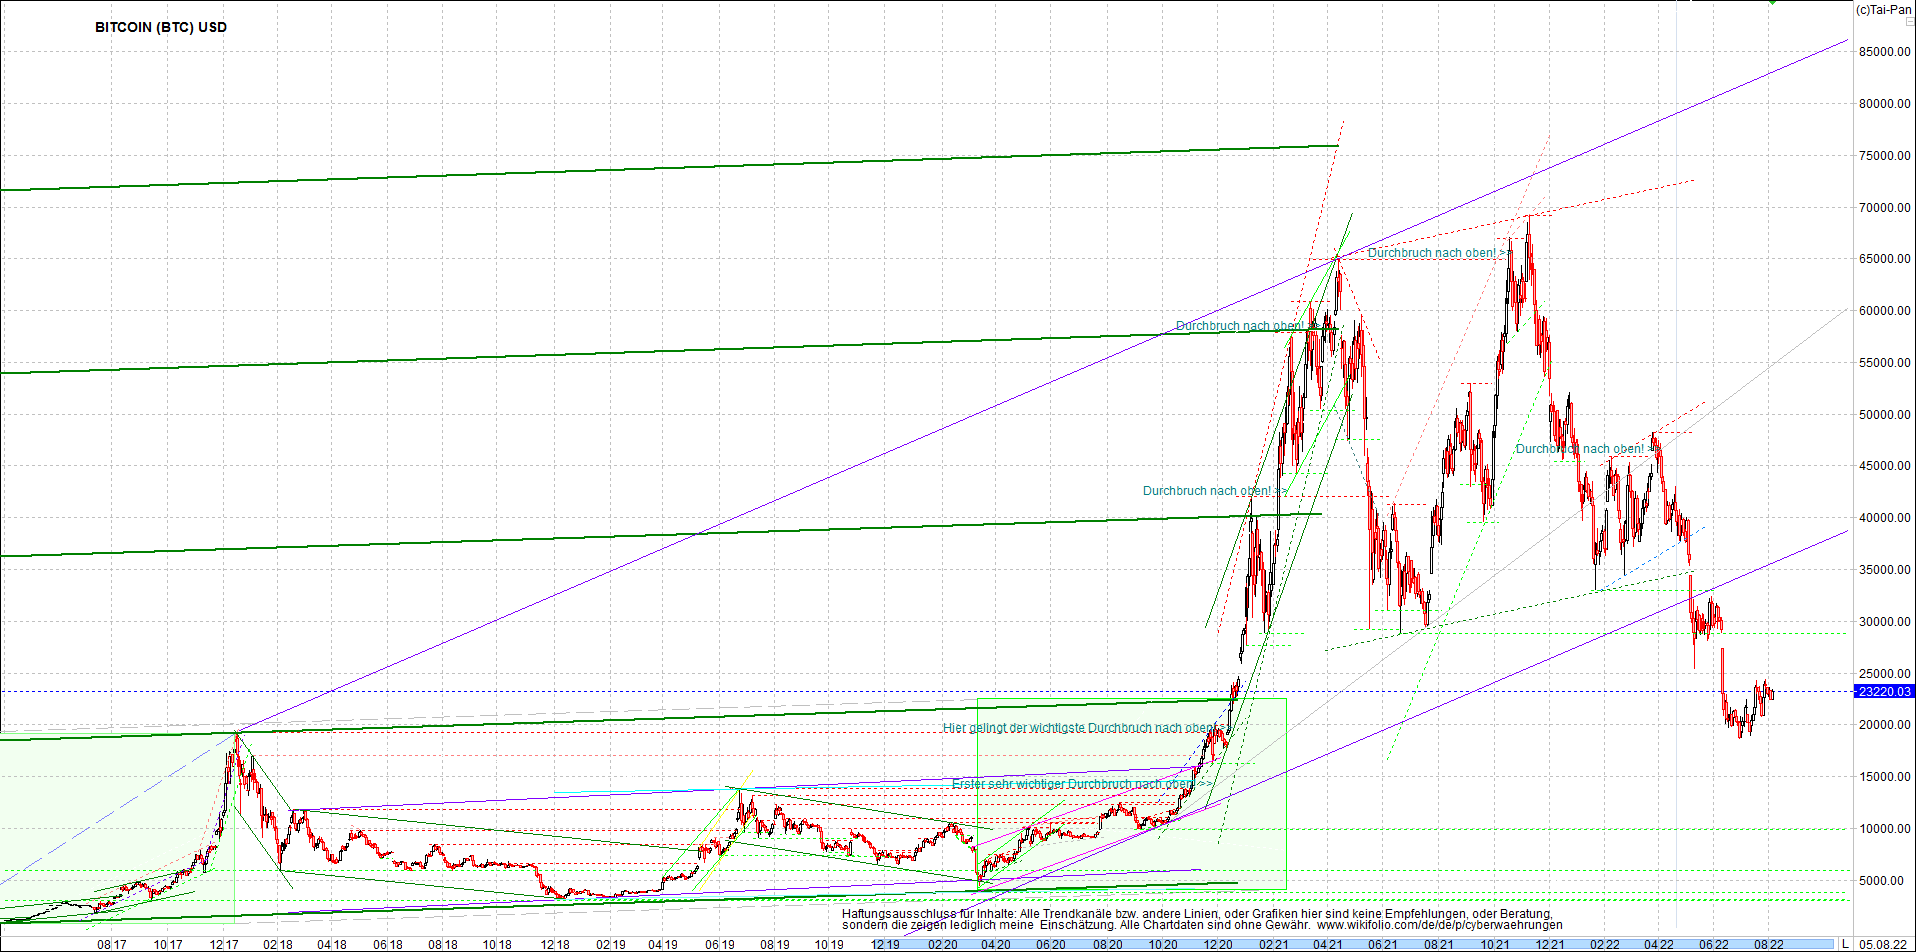Select the BITCOIN (BTC) USD chart title
1916x952 pixels.
coord(161,27)
